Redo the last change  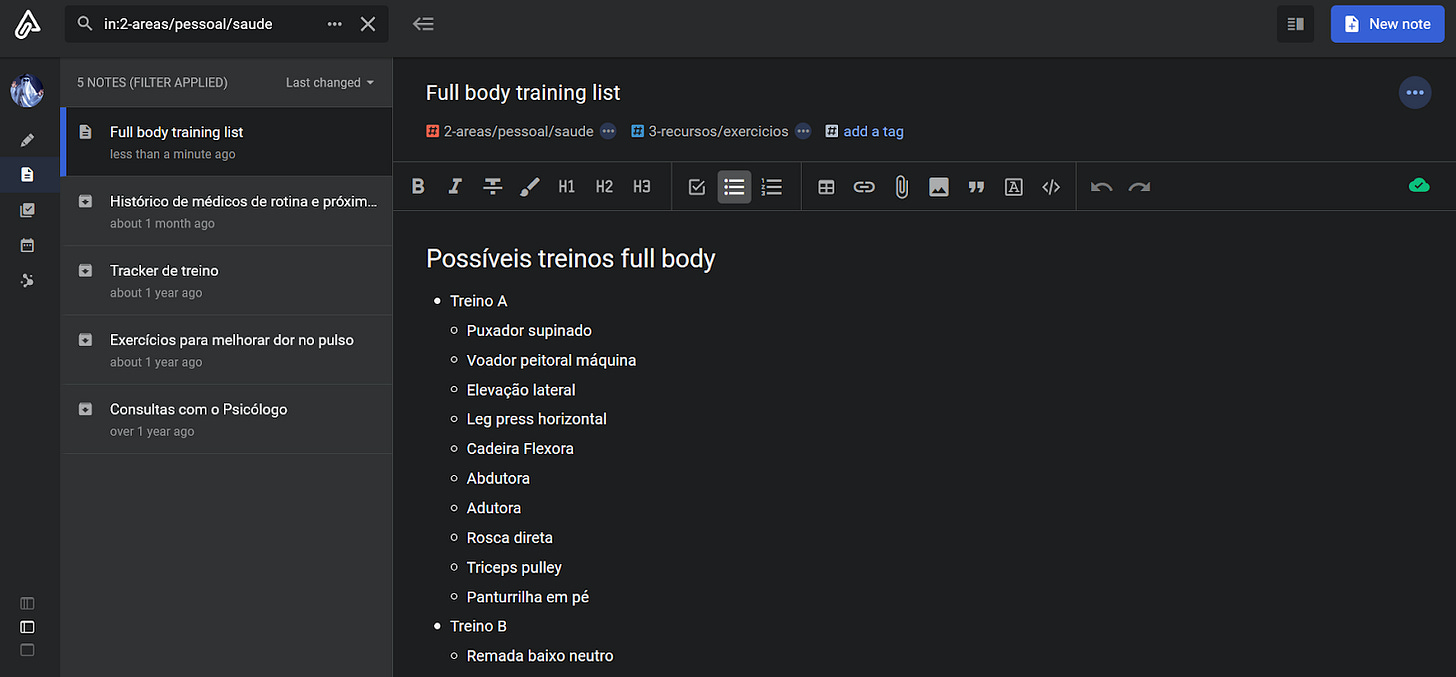[x=1139, y=186]
